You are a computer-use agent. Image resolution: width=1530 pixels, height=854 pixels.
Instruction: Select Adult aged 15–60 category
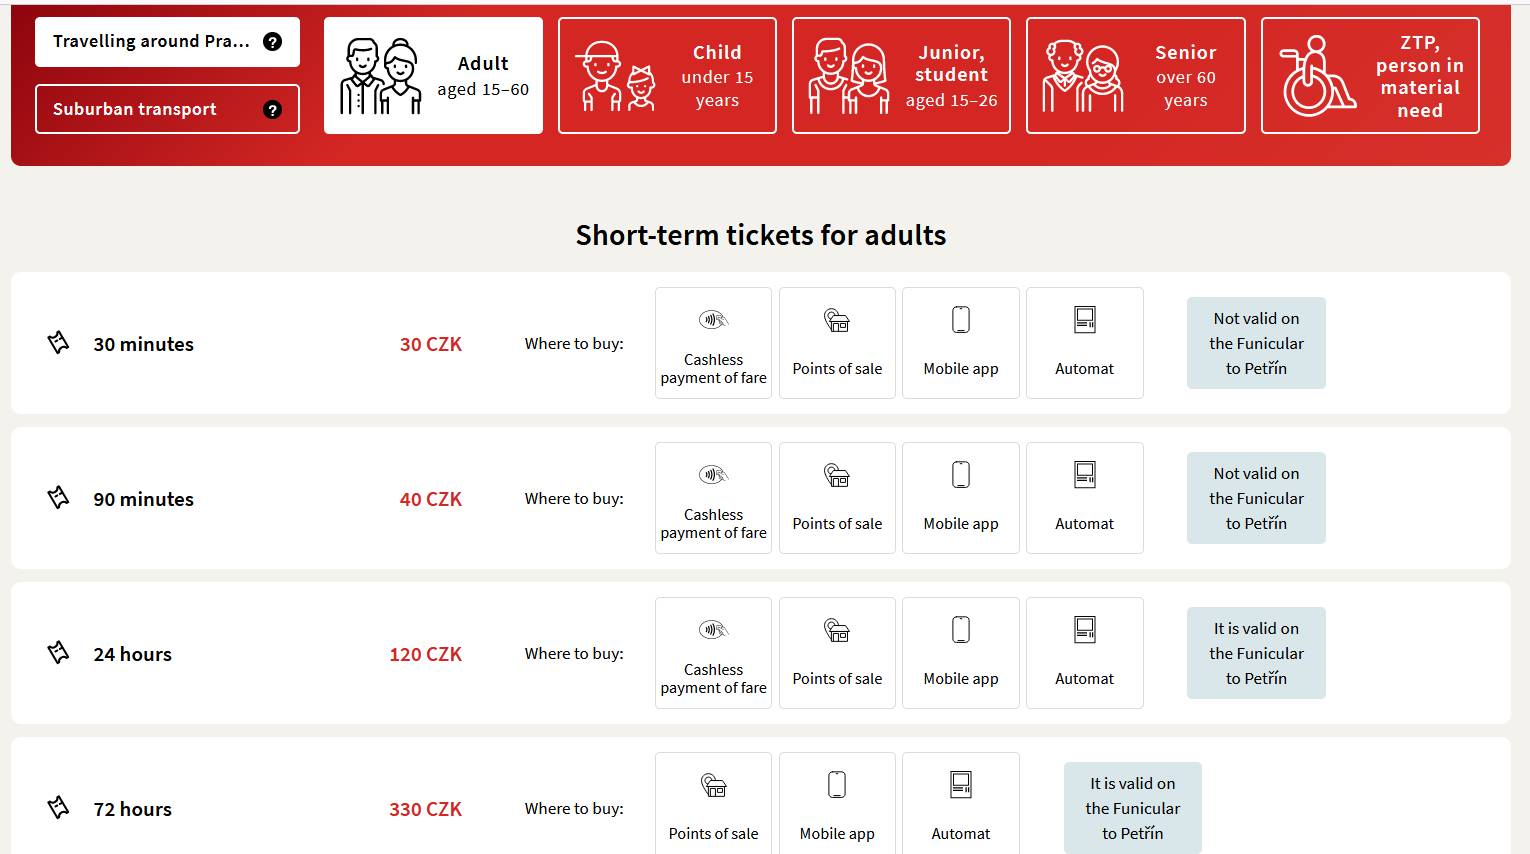click(x=433, y=76)
